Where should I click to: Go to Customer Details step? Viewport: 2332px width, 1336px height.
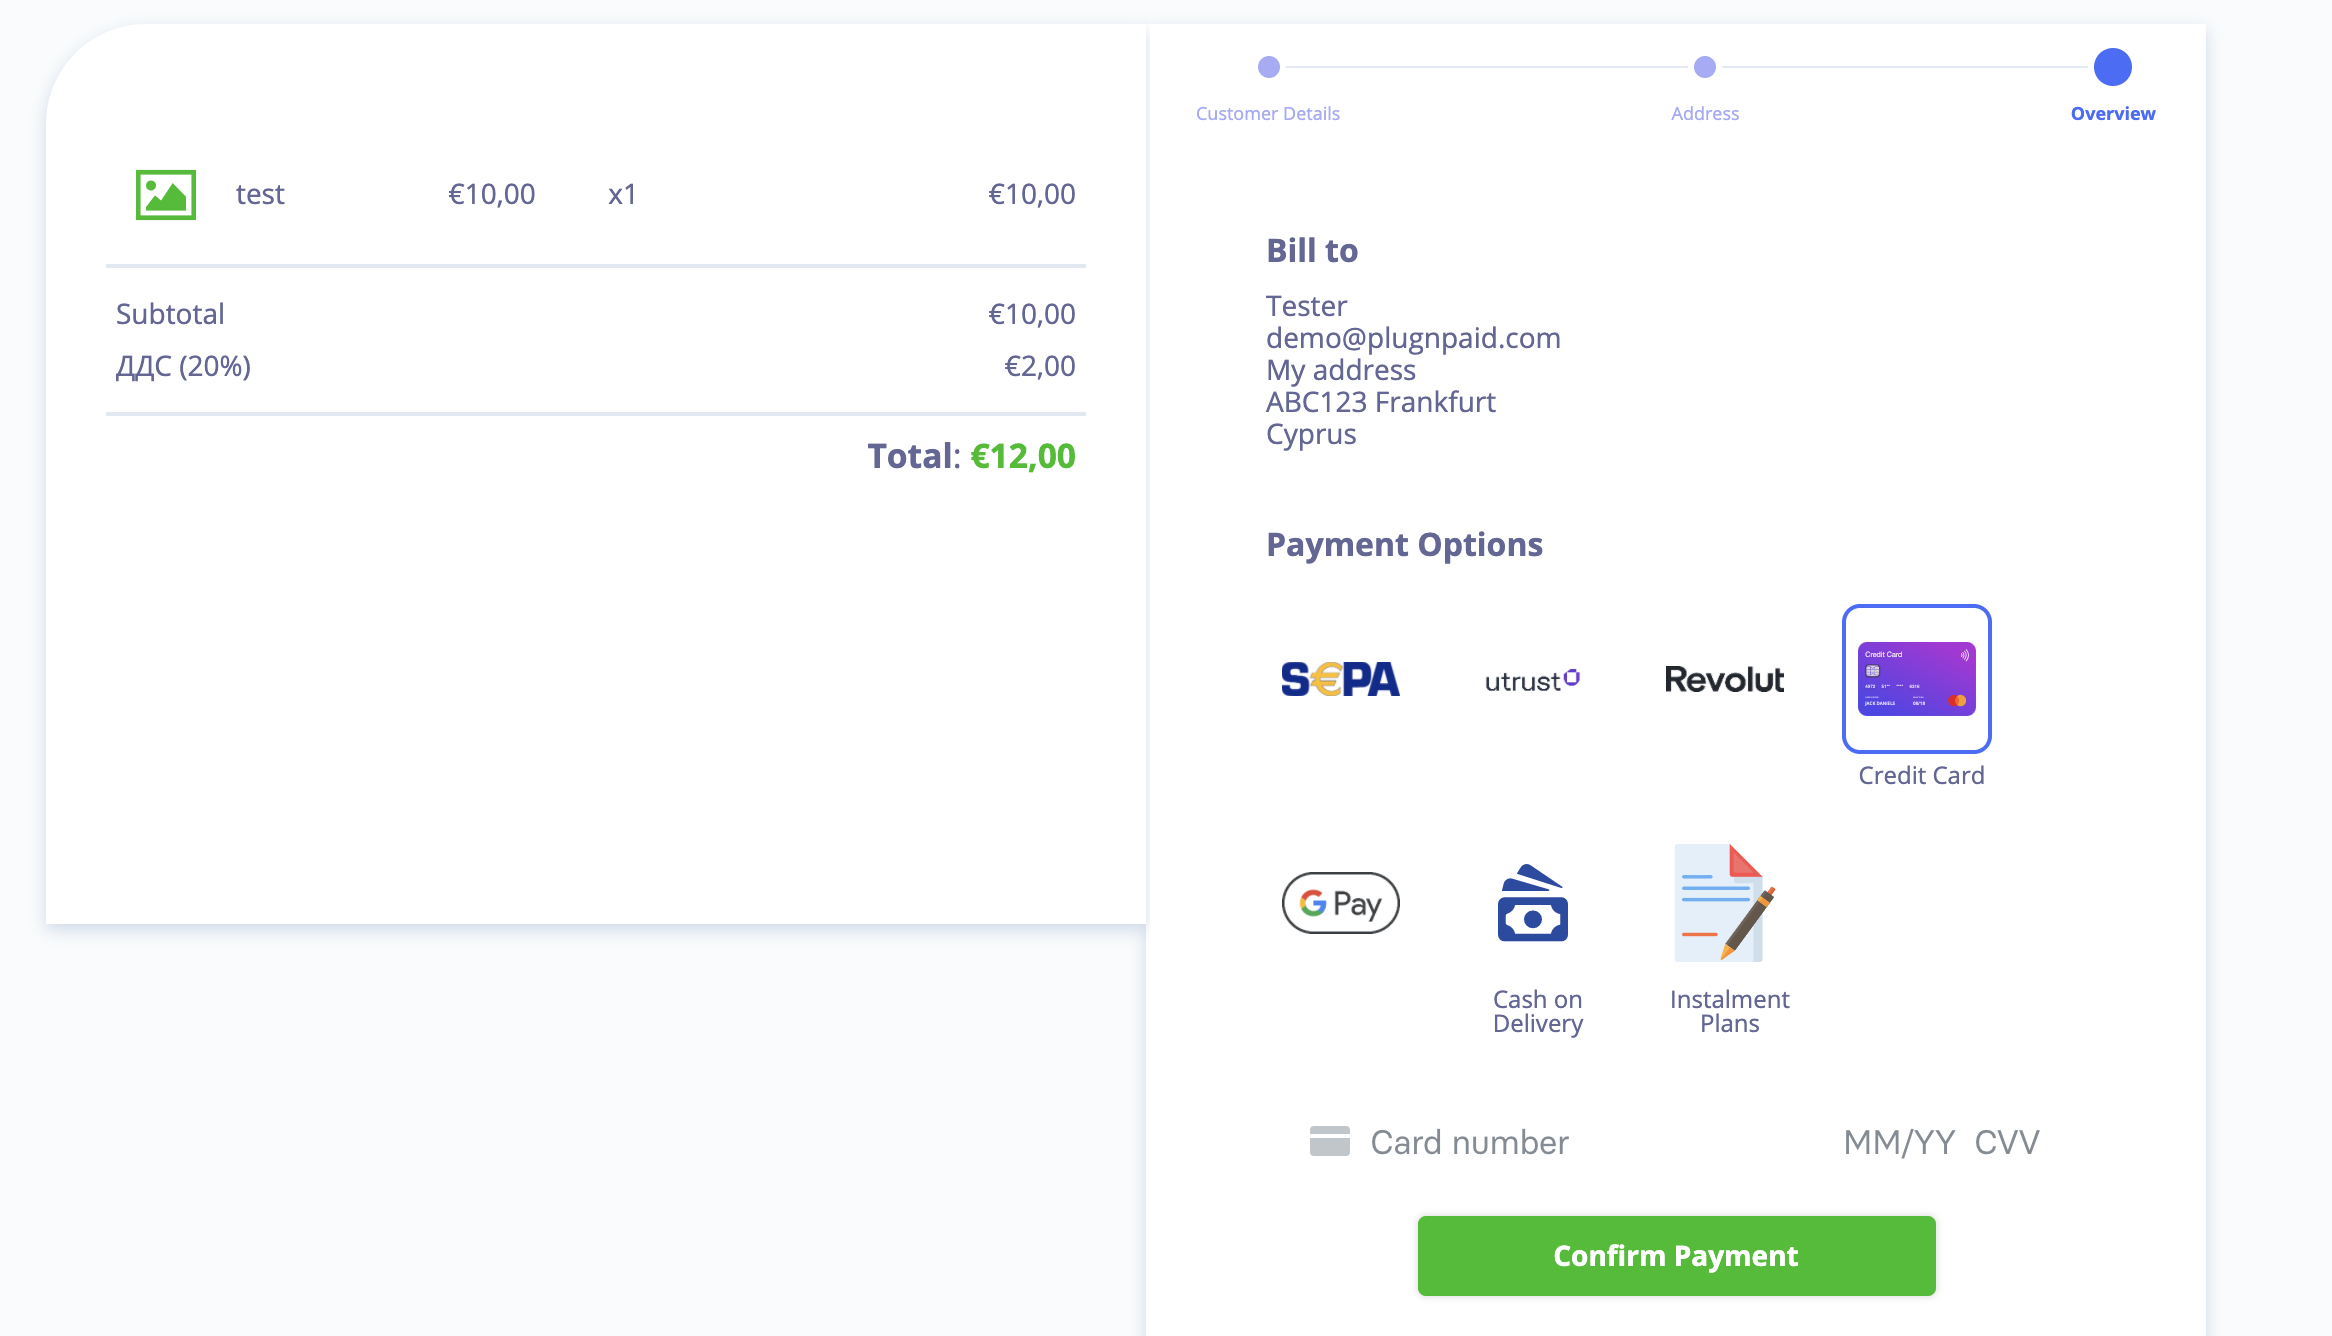[1267, 114]
